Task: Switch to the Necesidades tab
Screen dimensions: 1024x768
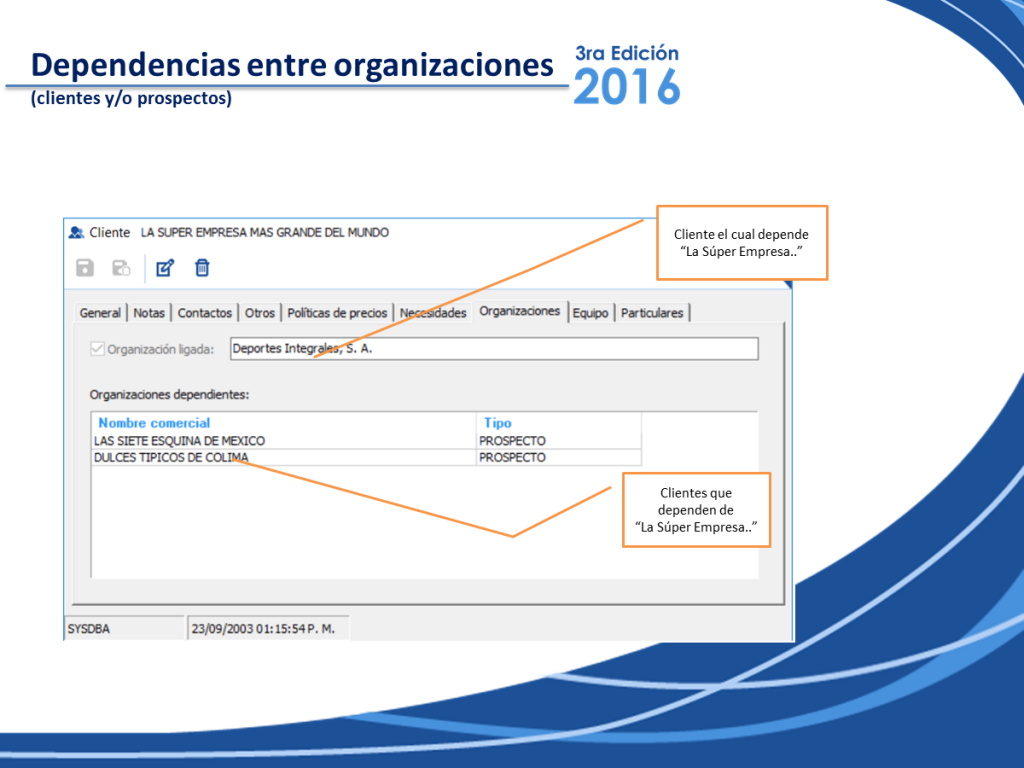Action: click(433, 313)
